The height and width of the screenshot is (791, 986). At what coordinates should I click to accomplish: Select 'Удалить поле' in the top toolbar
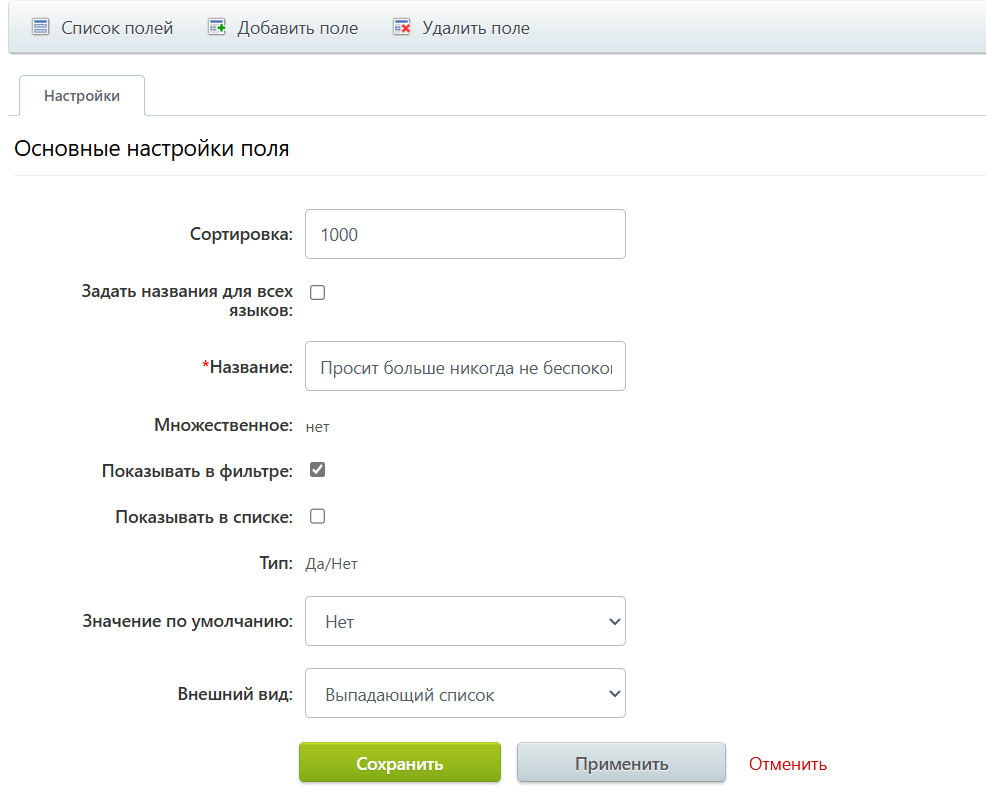tap(472, 27)
